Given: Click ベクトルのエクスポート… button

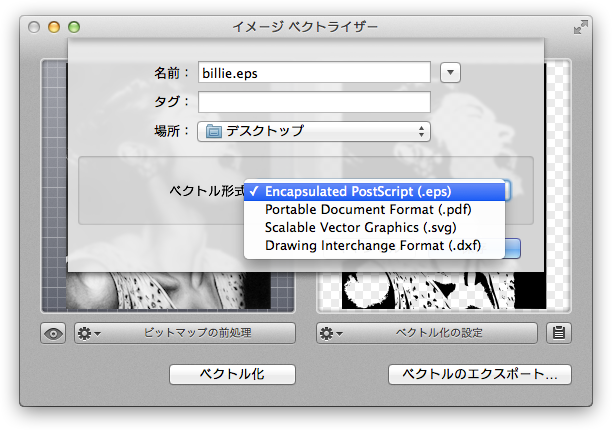Looking at the screenshot, I should 480,374.
